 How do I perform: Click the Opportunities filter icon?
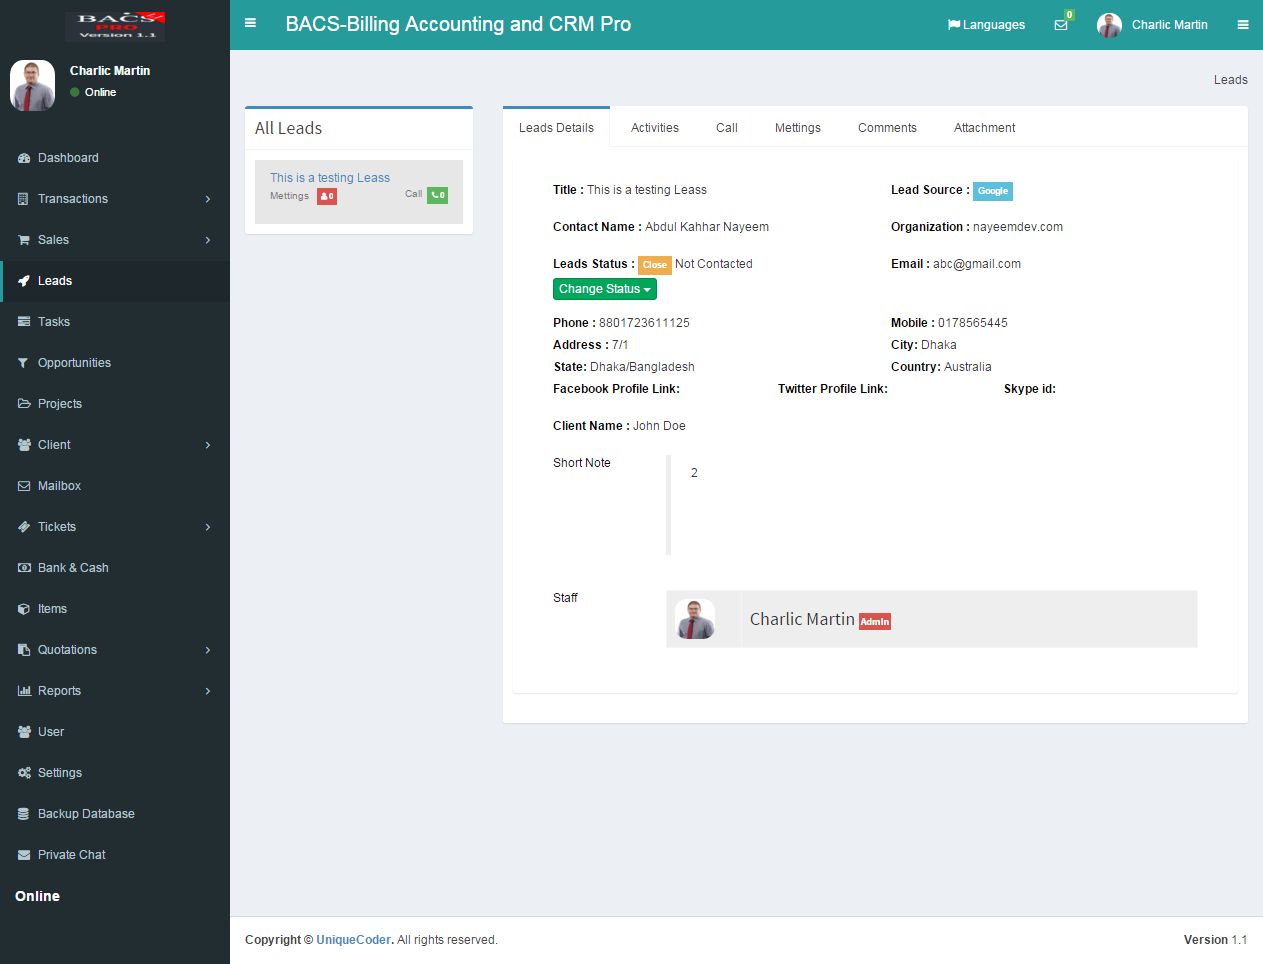(23, 363)
